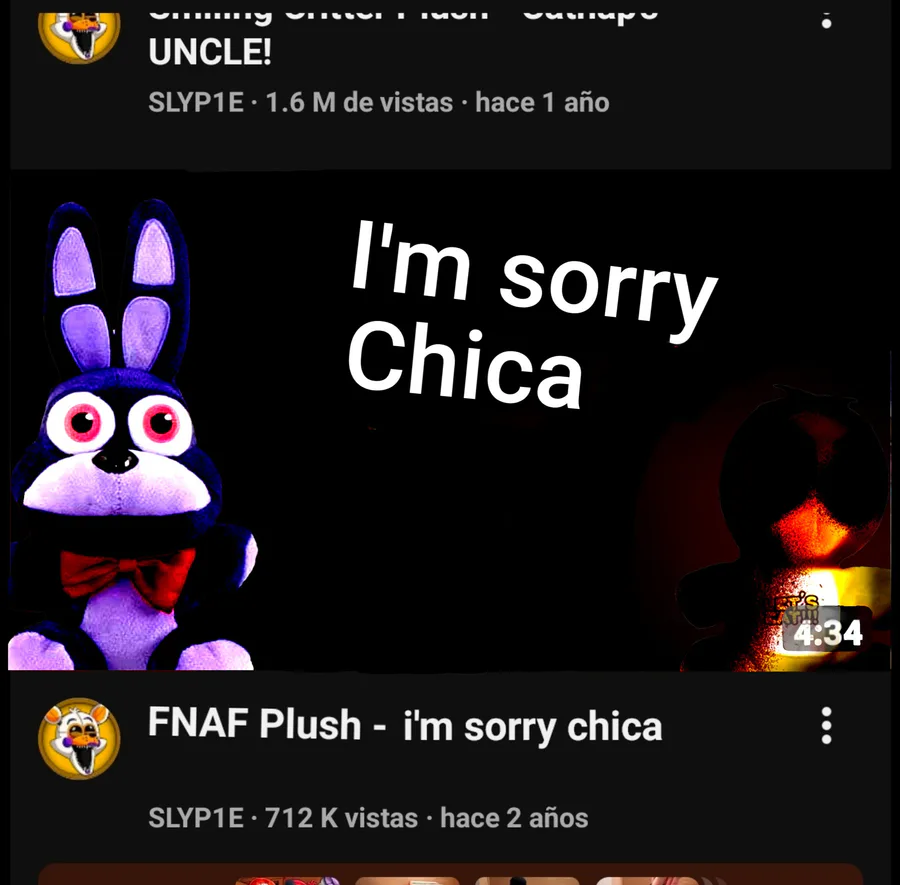Open the "FNAF Plush - i'm sorry chica" title
This screenshot has width=900, height=885.
(405, 725)
